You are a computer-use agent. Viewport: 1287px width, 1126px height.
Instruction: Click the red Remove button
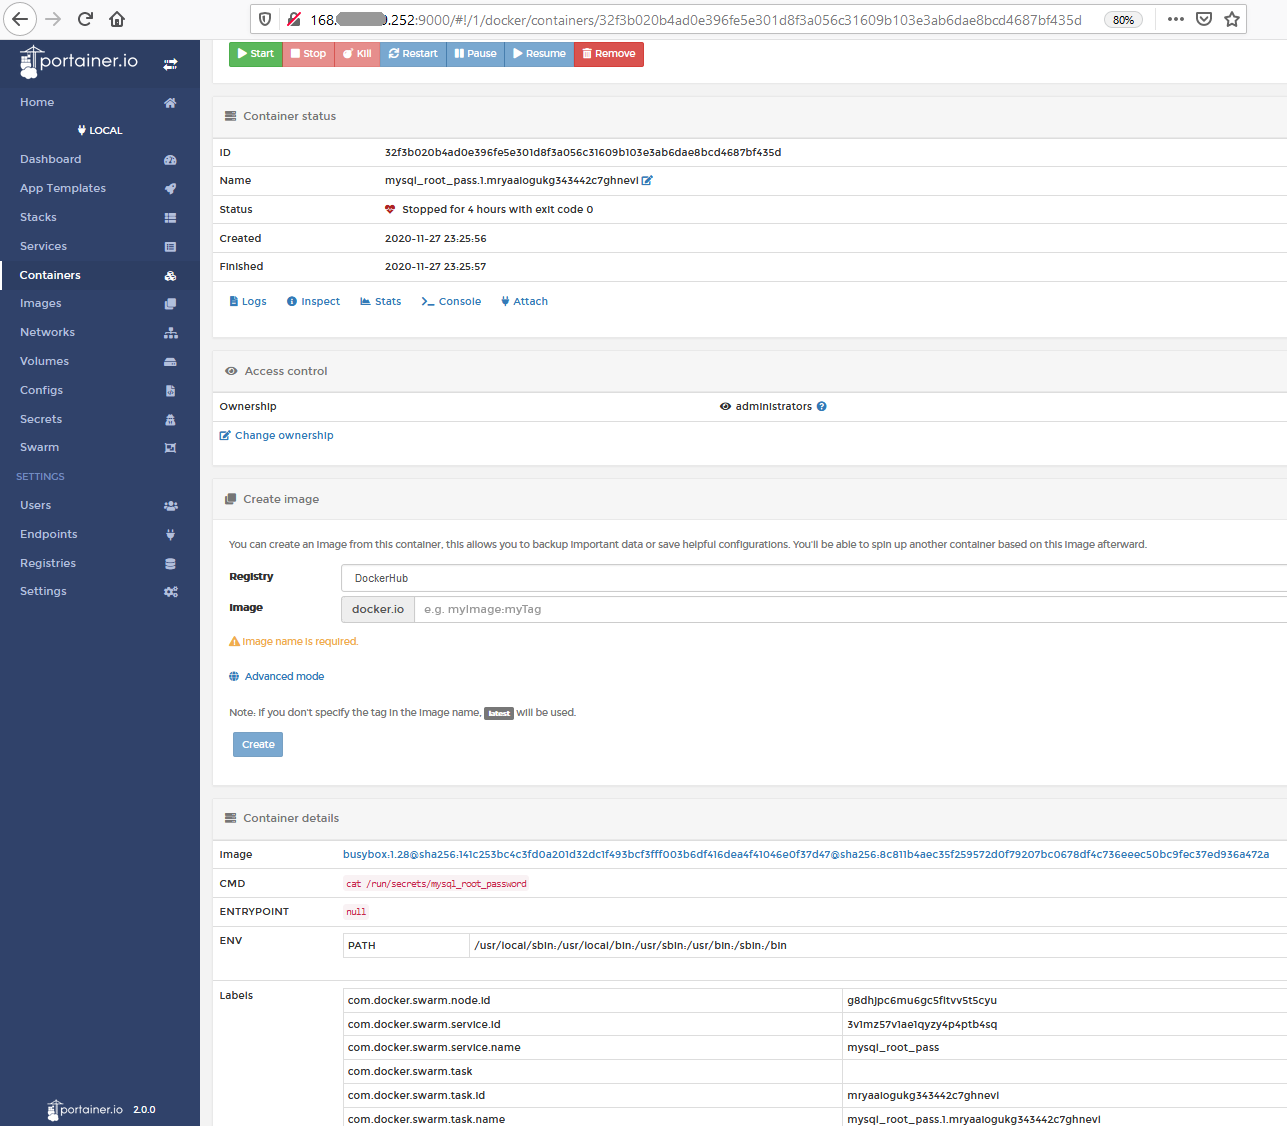click(609, 54)
